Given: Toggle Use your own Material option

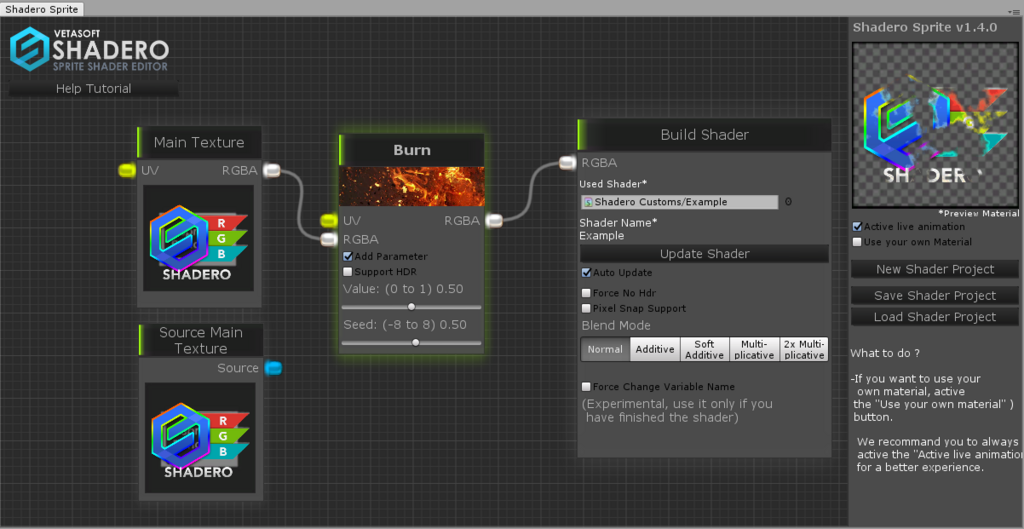Looking at the screenshot, I should tap(857, 242).
